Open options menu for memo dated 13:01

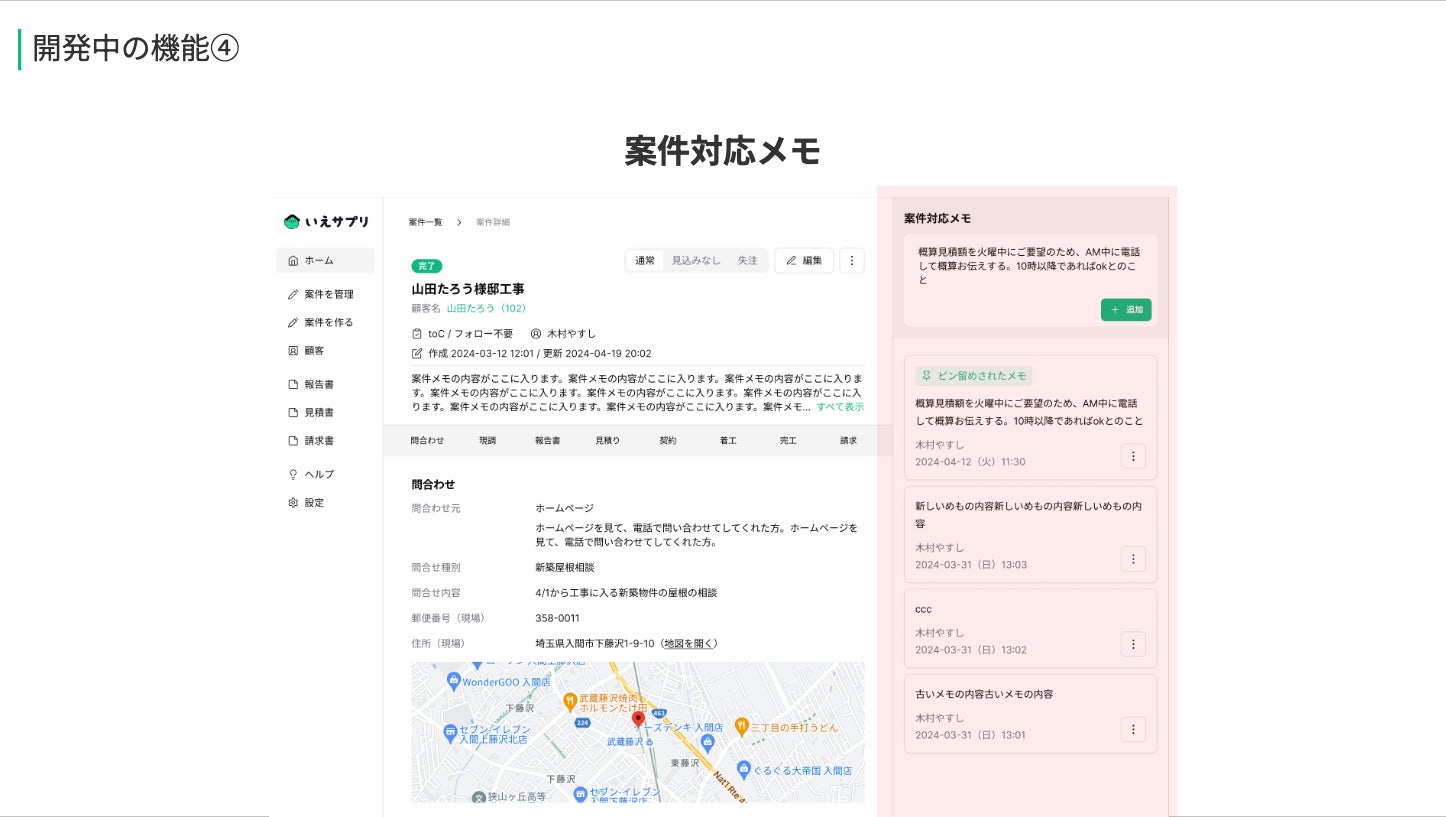(1133, 729)
